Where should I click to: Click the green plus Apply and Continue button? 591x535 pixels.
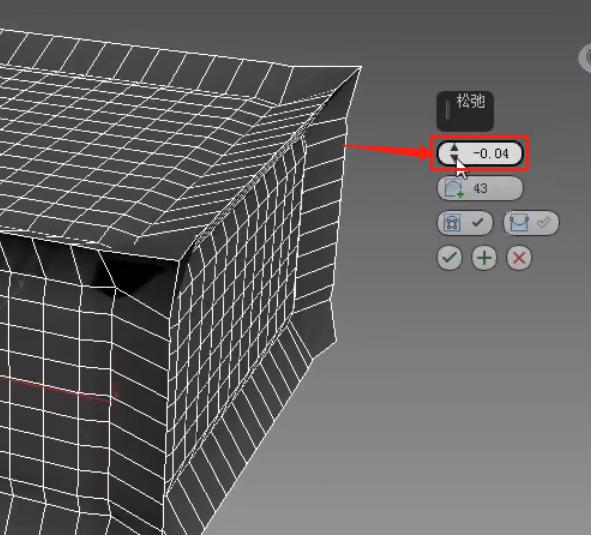484,258
